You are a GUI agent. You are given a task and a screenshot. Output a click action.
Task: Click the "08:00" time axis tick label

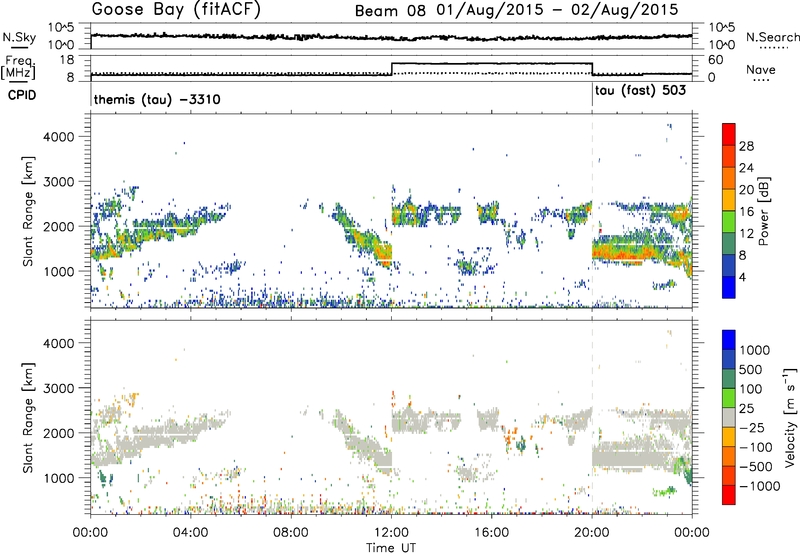point(290,533)
